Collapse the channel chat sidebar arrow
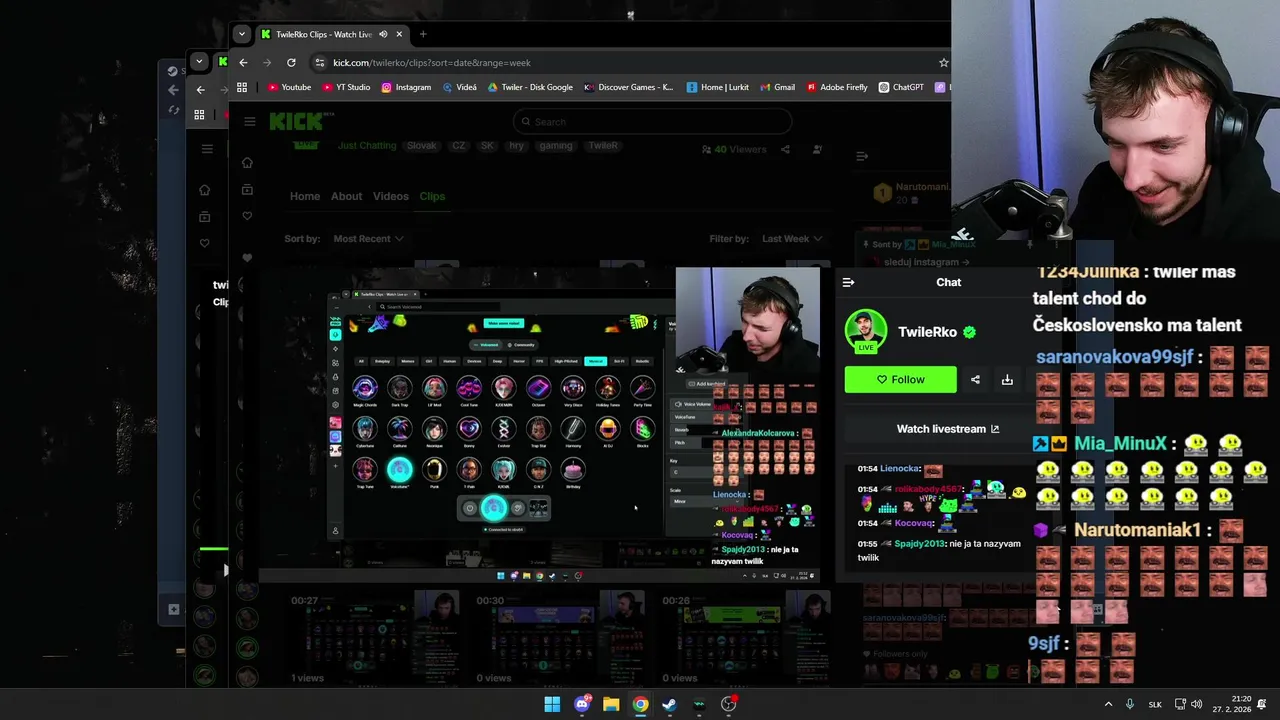Viewport: 1280px width, 720px height. (x=862, y=156)
